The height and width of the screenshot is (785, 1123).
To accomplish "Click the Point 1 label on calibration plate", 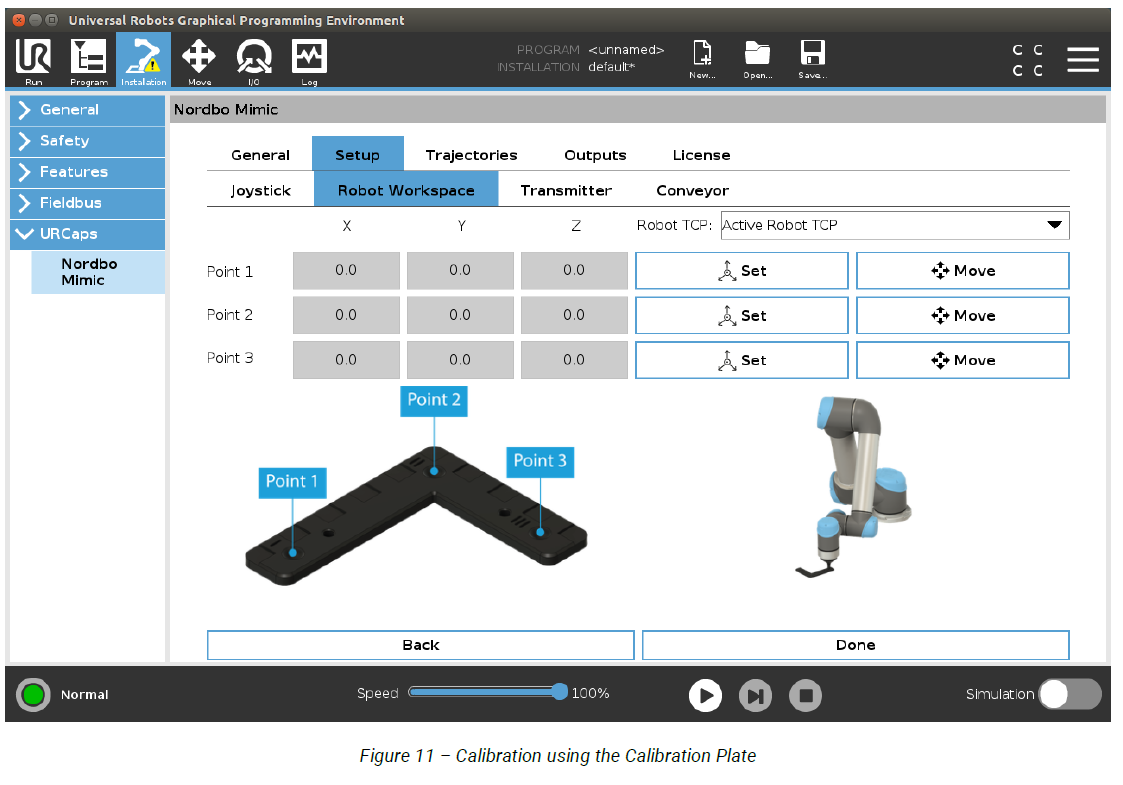I will (292, 482).
